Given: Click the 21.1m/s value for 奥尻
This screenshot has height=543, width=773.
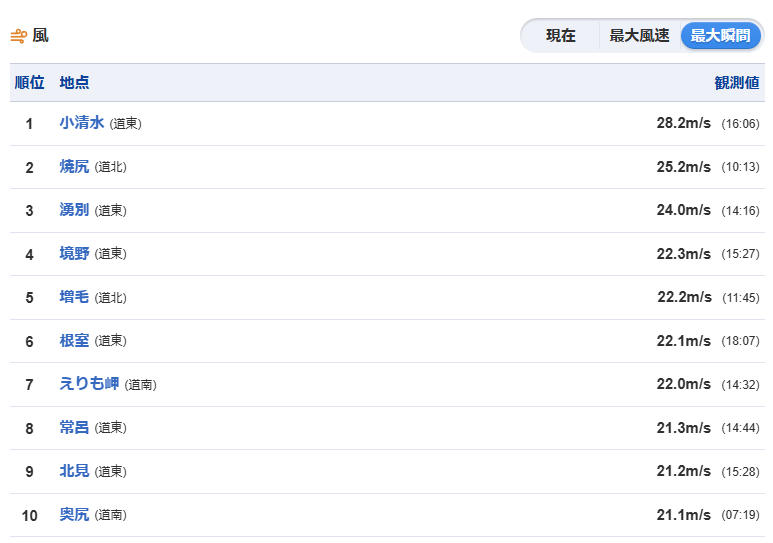Looking at the screenshot, I should [x=684, y=515].
